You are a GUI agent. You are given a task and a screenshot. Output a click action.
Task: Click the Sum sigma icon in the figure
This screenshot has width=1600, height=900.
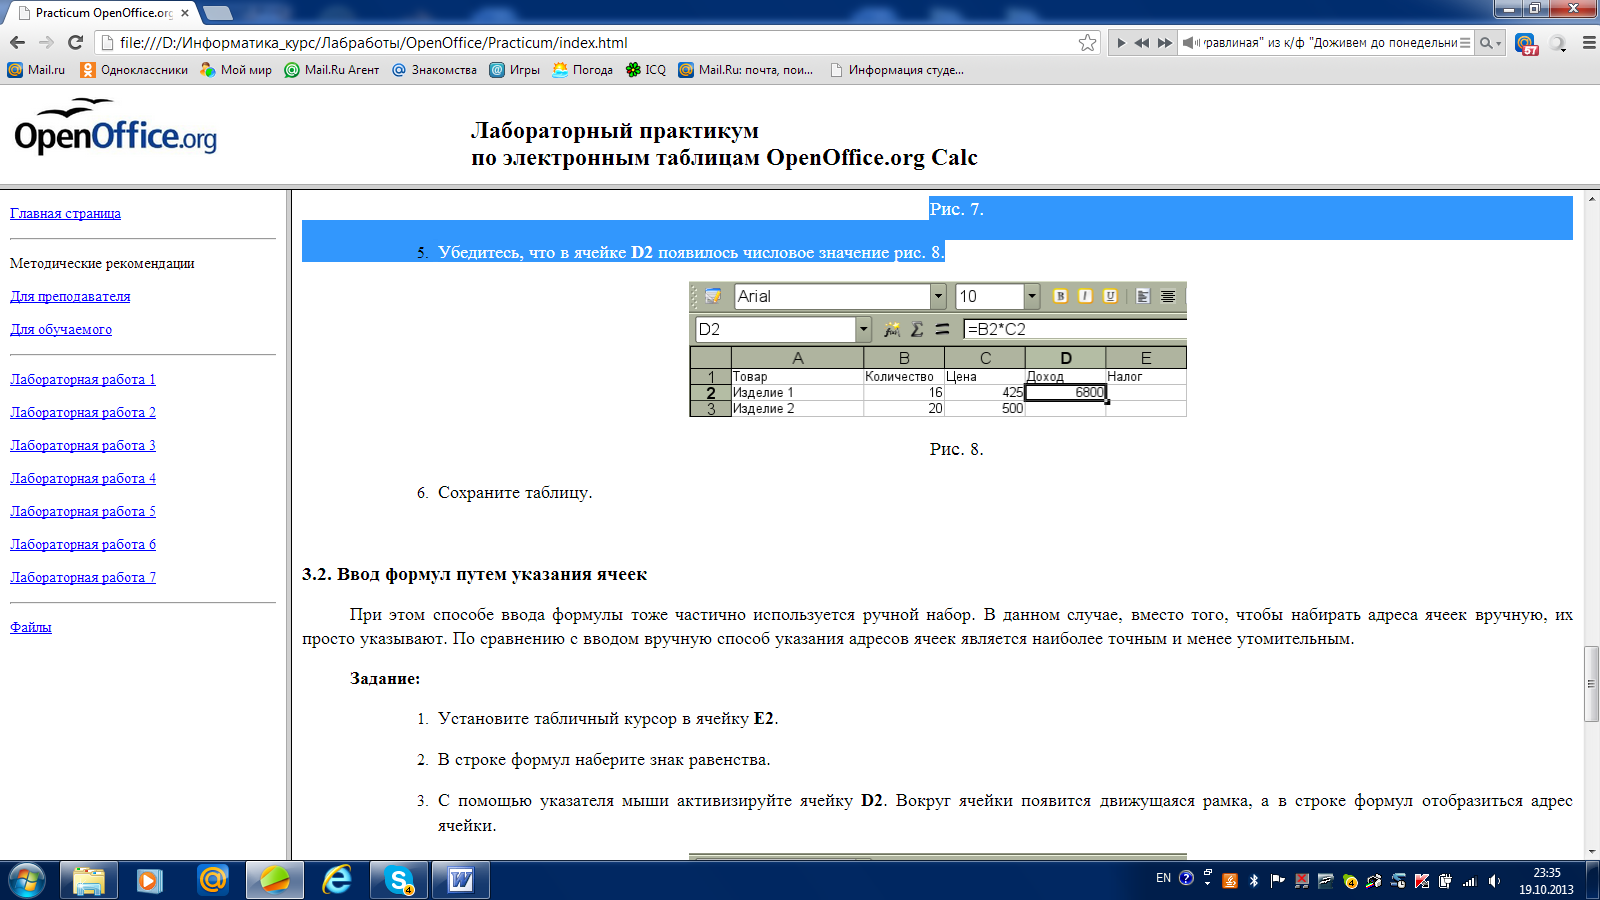point(917,329)
